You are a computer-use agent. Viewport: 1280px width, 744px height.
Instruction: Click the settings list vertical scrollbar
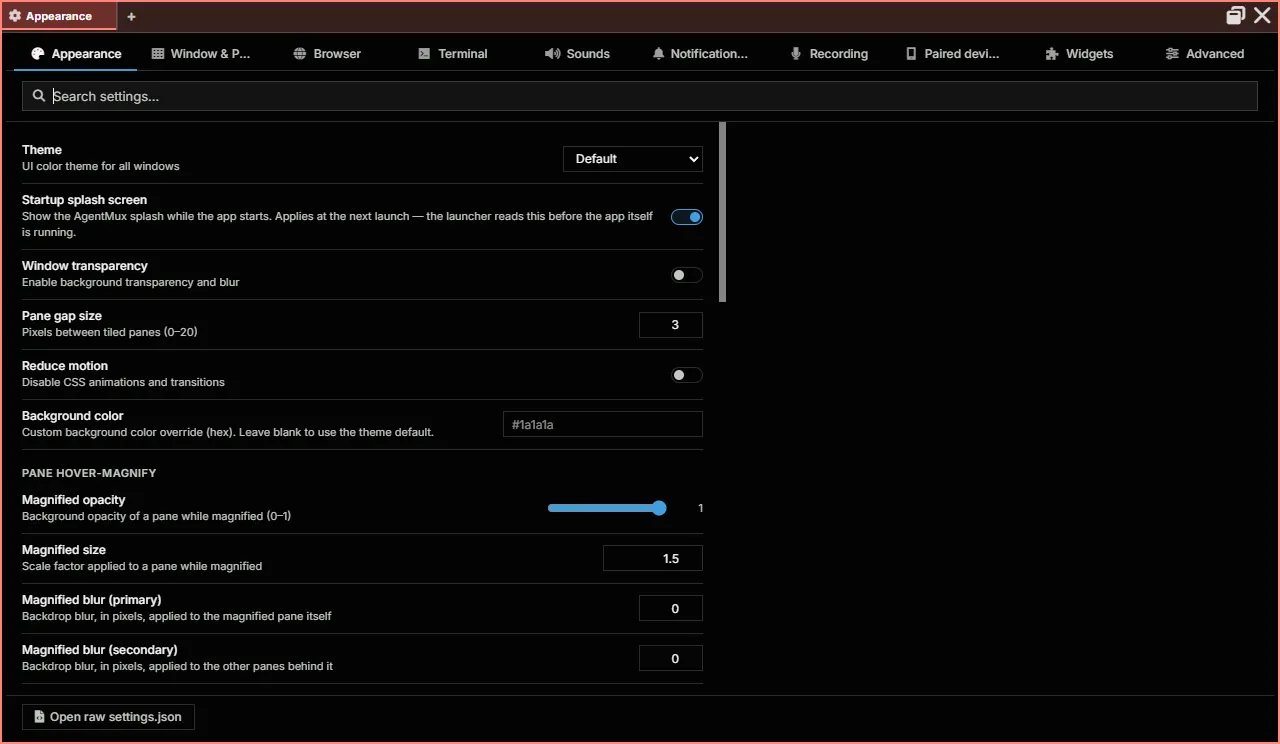pos(723,212)
